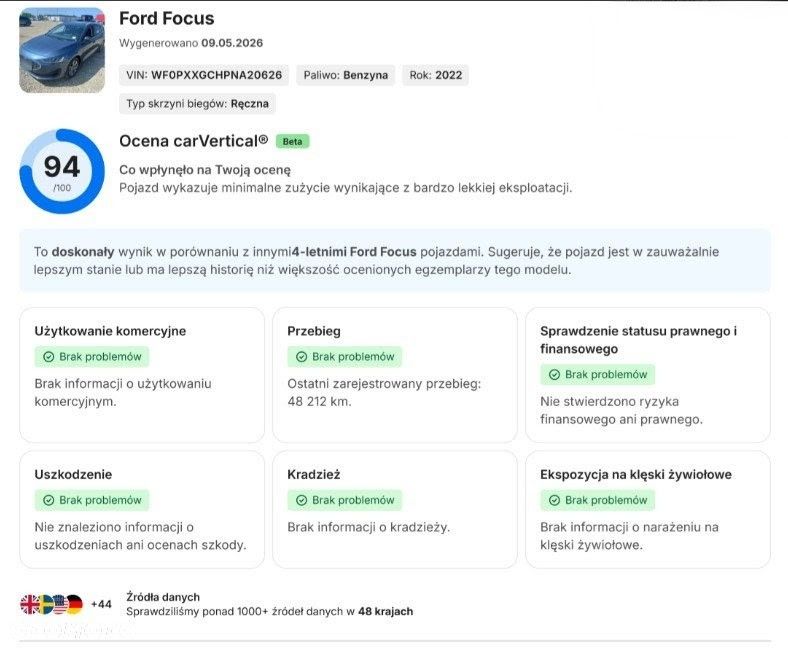
Task: Open the Użytkowanie komercyjne card title
Action: (x=110, y=331)
